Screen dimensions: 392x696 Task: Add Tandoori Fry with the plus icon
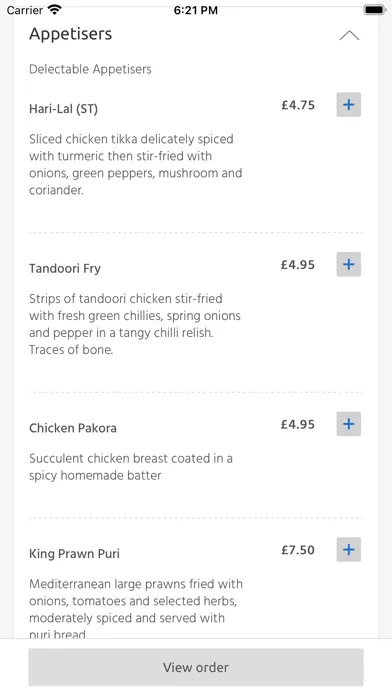348,265
